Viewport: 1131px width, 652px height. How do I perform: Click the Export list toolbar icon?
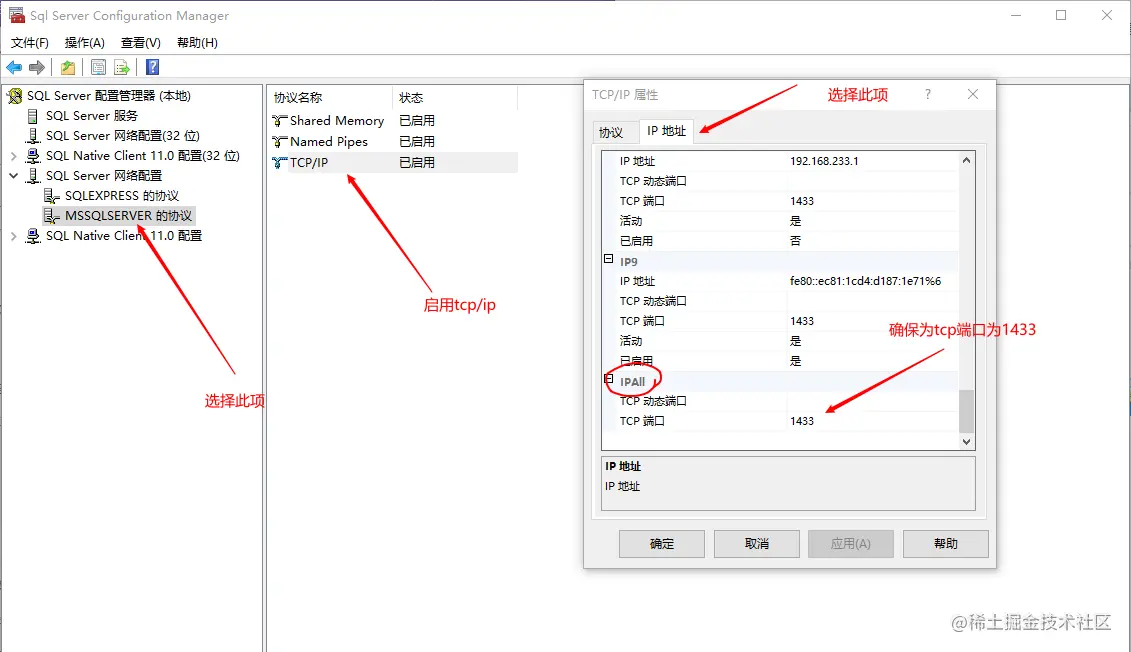[122, 67]
